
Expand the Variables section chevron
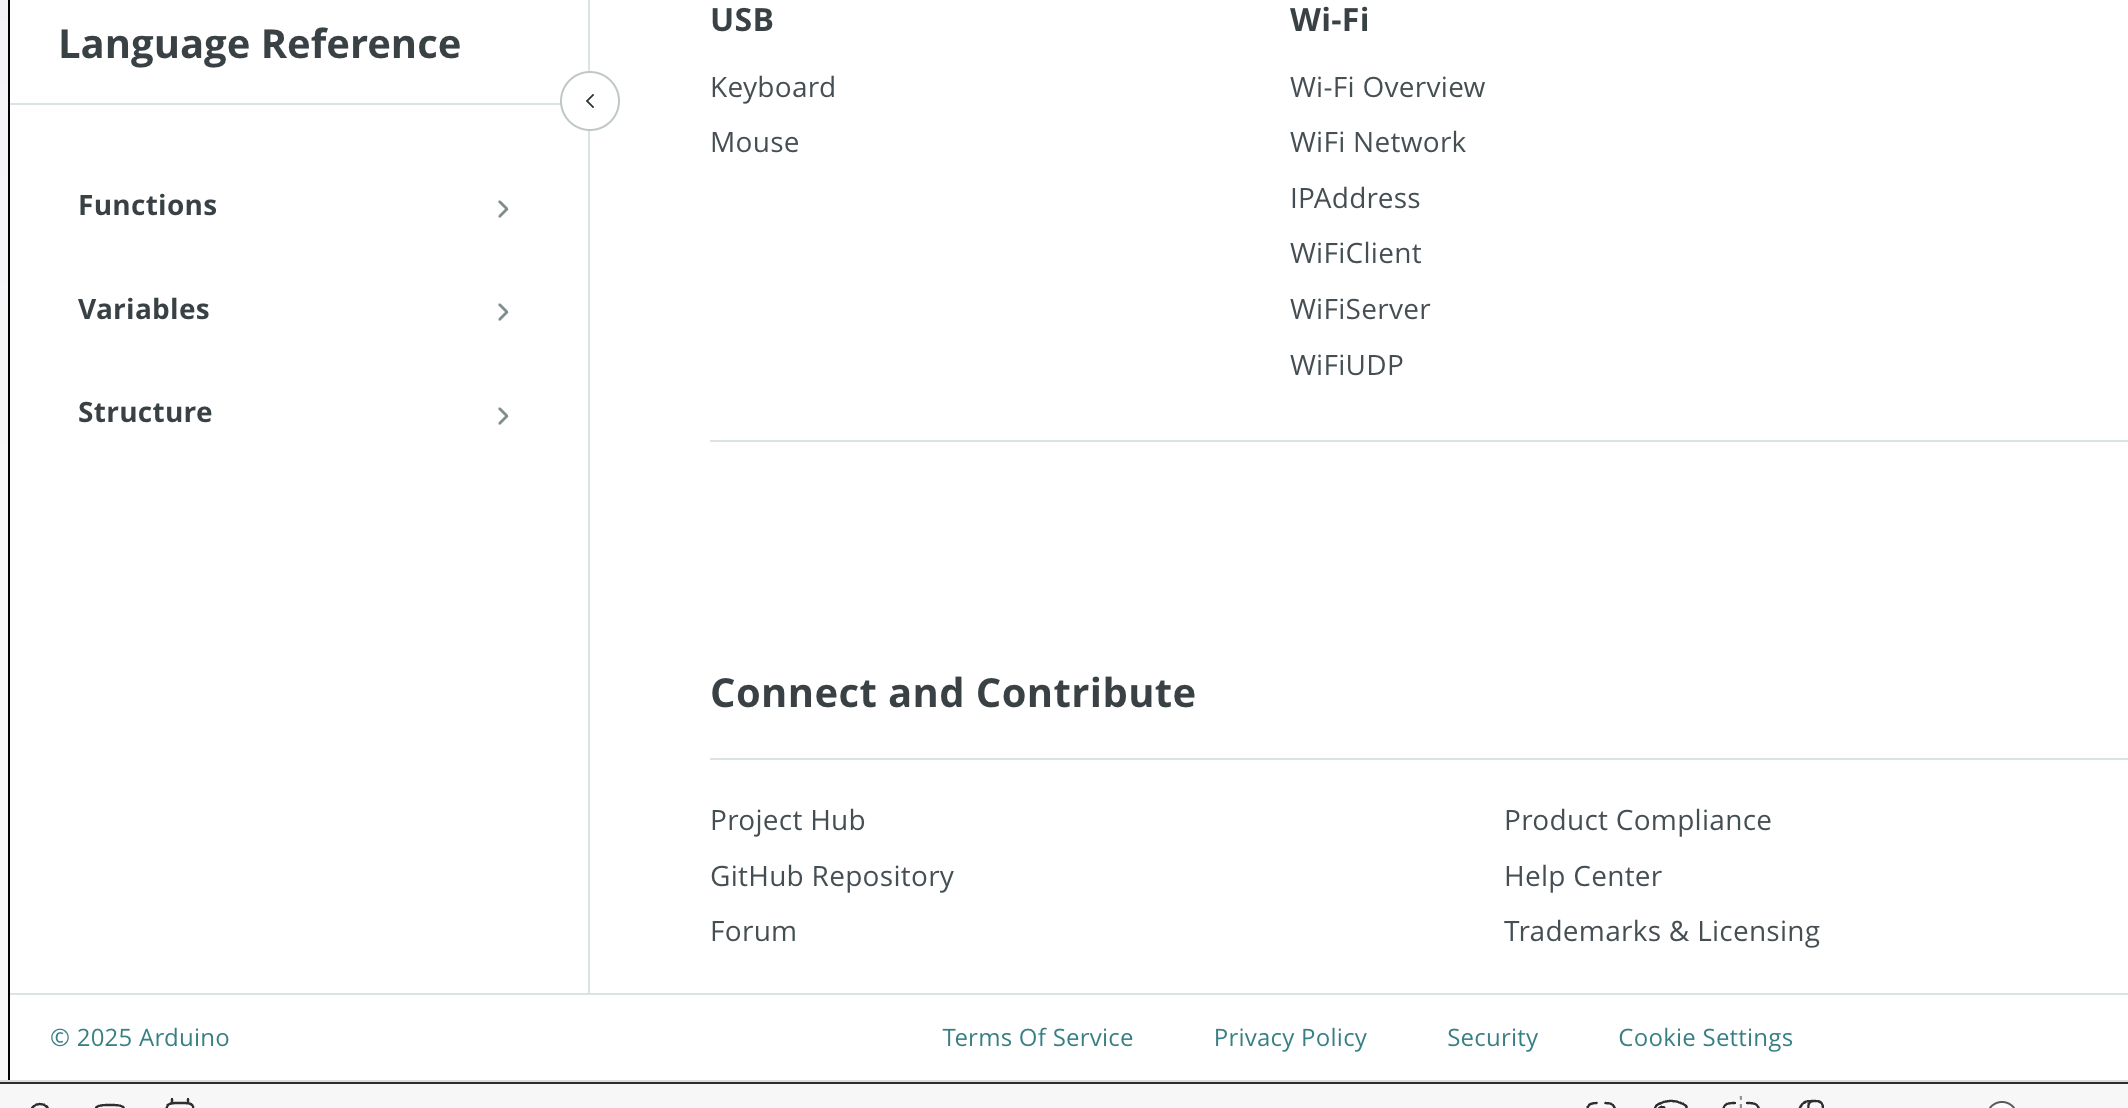point(503,312)
